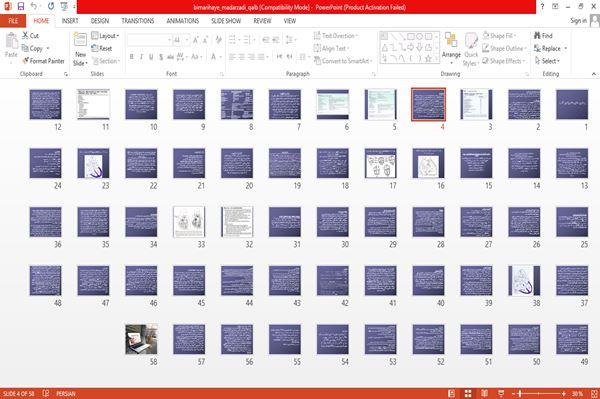Click PERSIAN language in status bar
Viewport: 600px width, 399px height.
[x=66, y=393]
